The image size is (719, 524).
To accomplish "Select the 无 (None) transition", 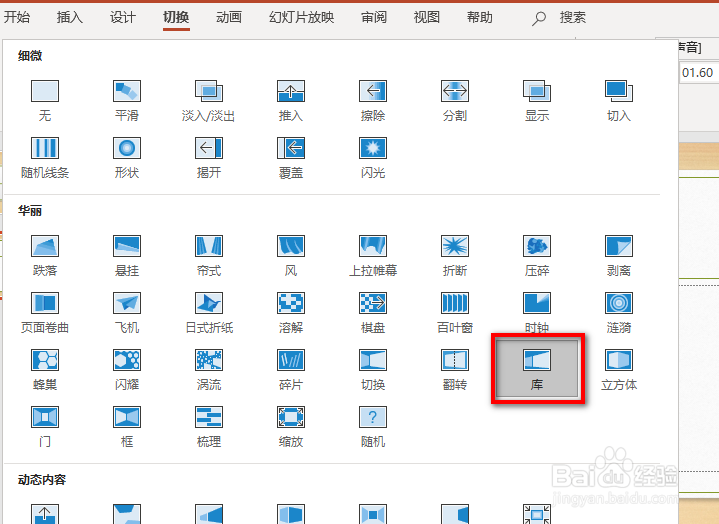I will pyautogui.click(x=44, y=101).
